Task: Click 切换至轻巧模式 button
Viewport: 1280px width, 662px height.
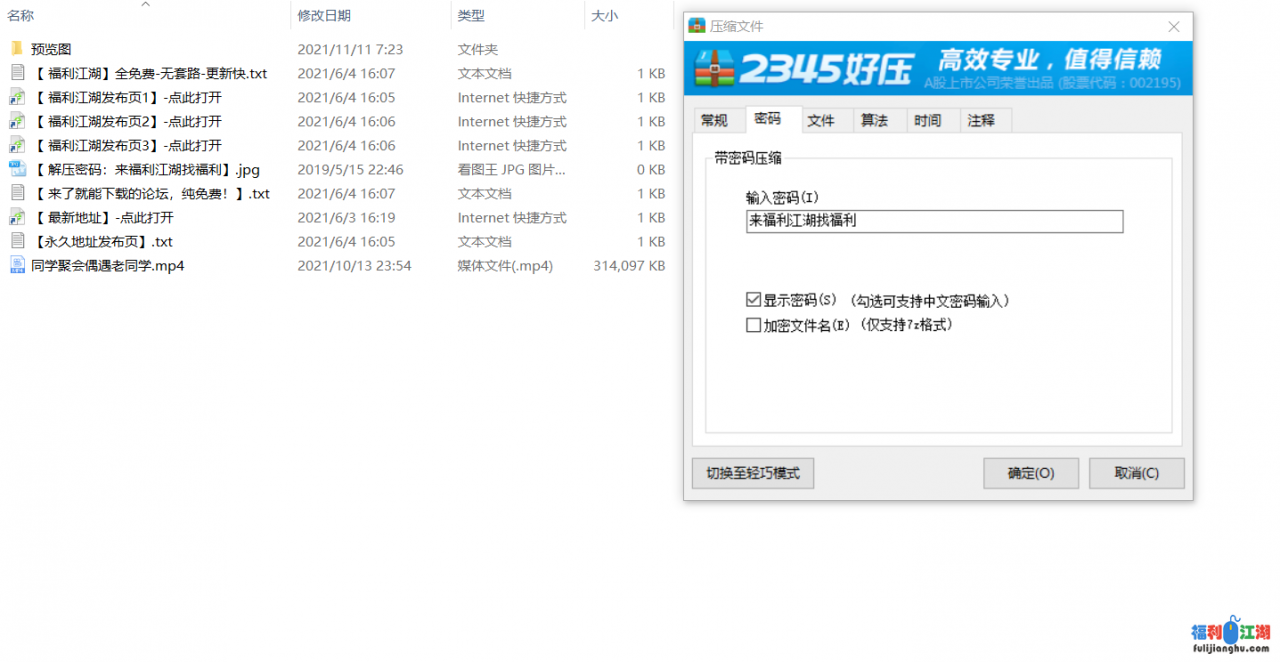Action: pos(752,473)
